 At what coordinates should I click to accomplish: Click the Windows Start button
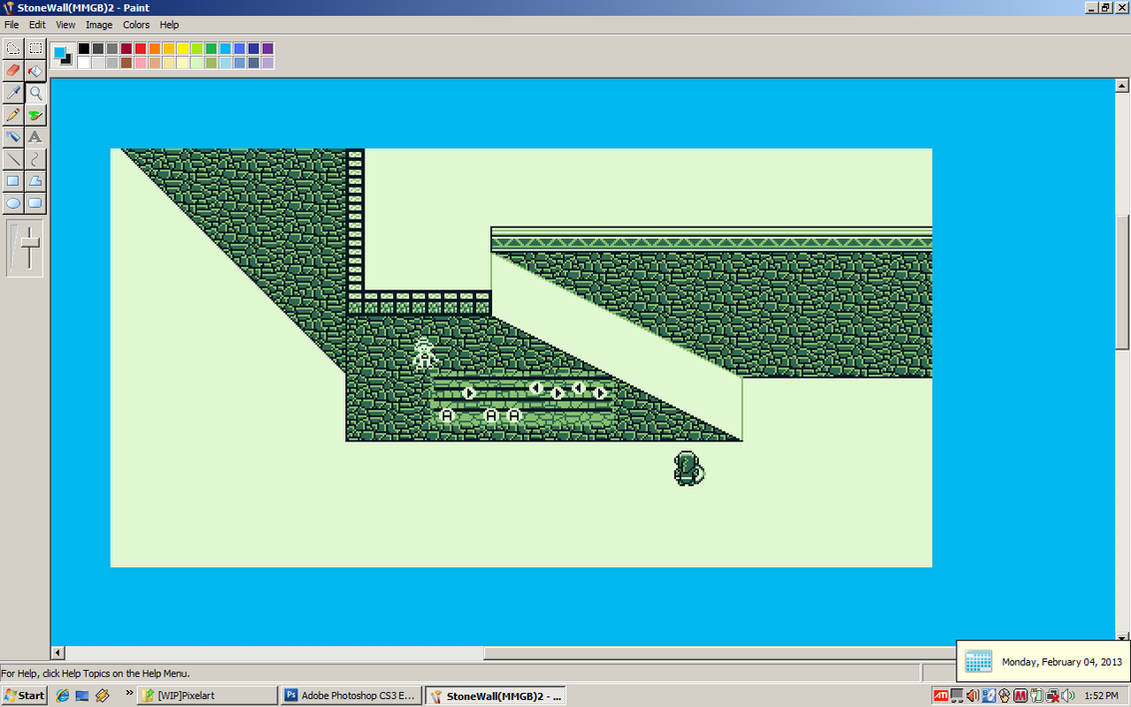click(x=24, y=695)
